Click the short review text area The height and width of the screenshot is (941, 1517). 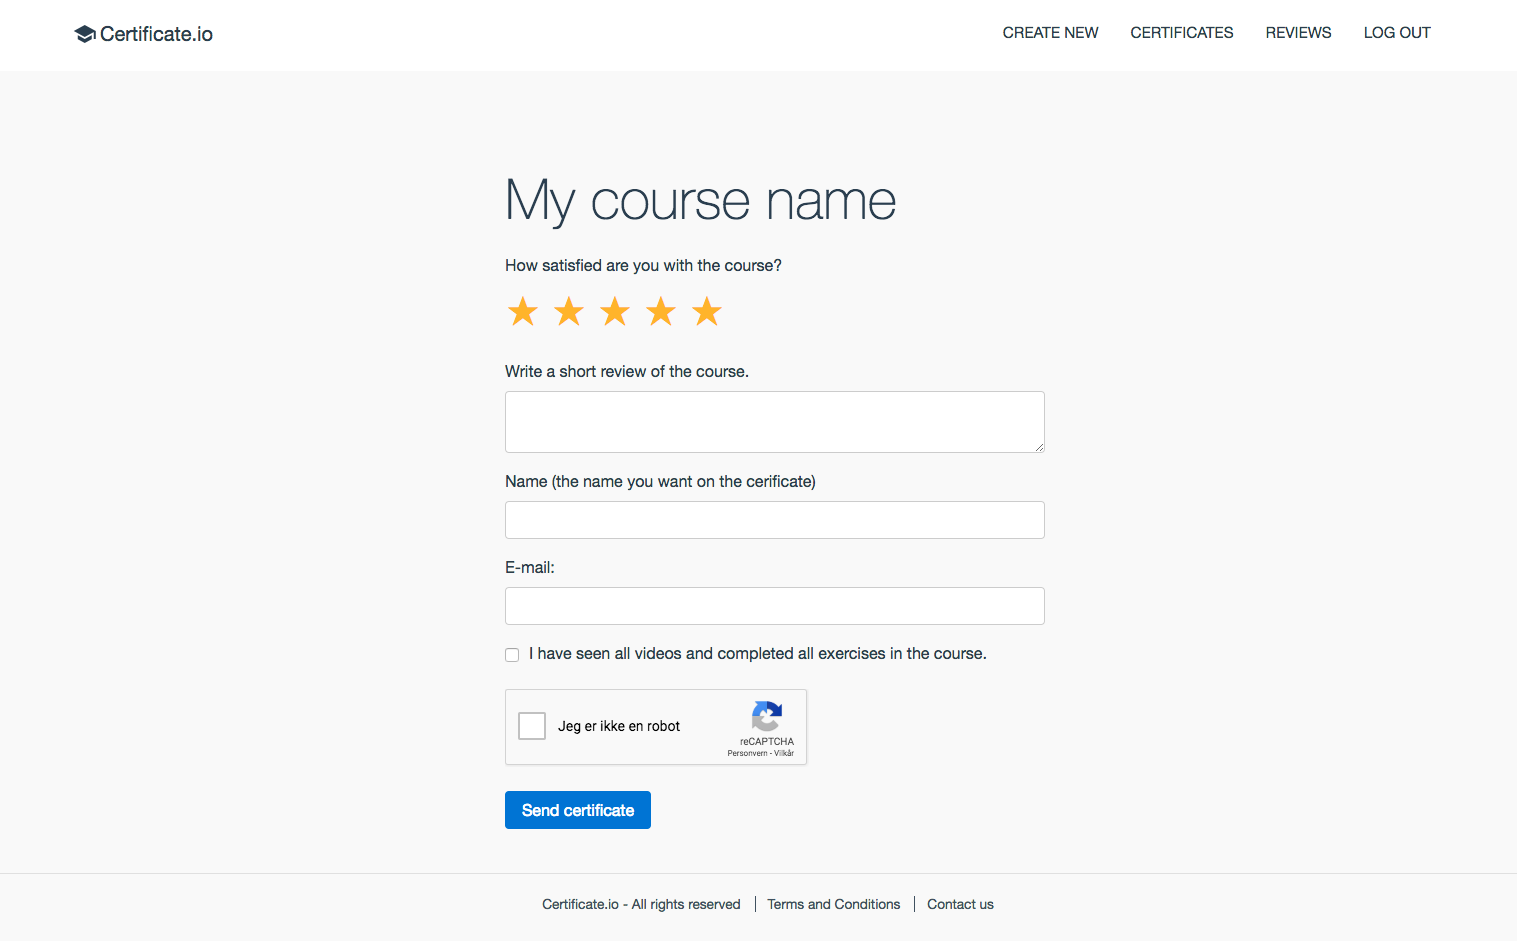click(774, 421)
